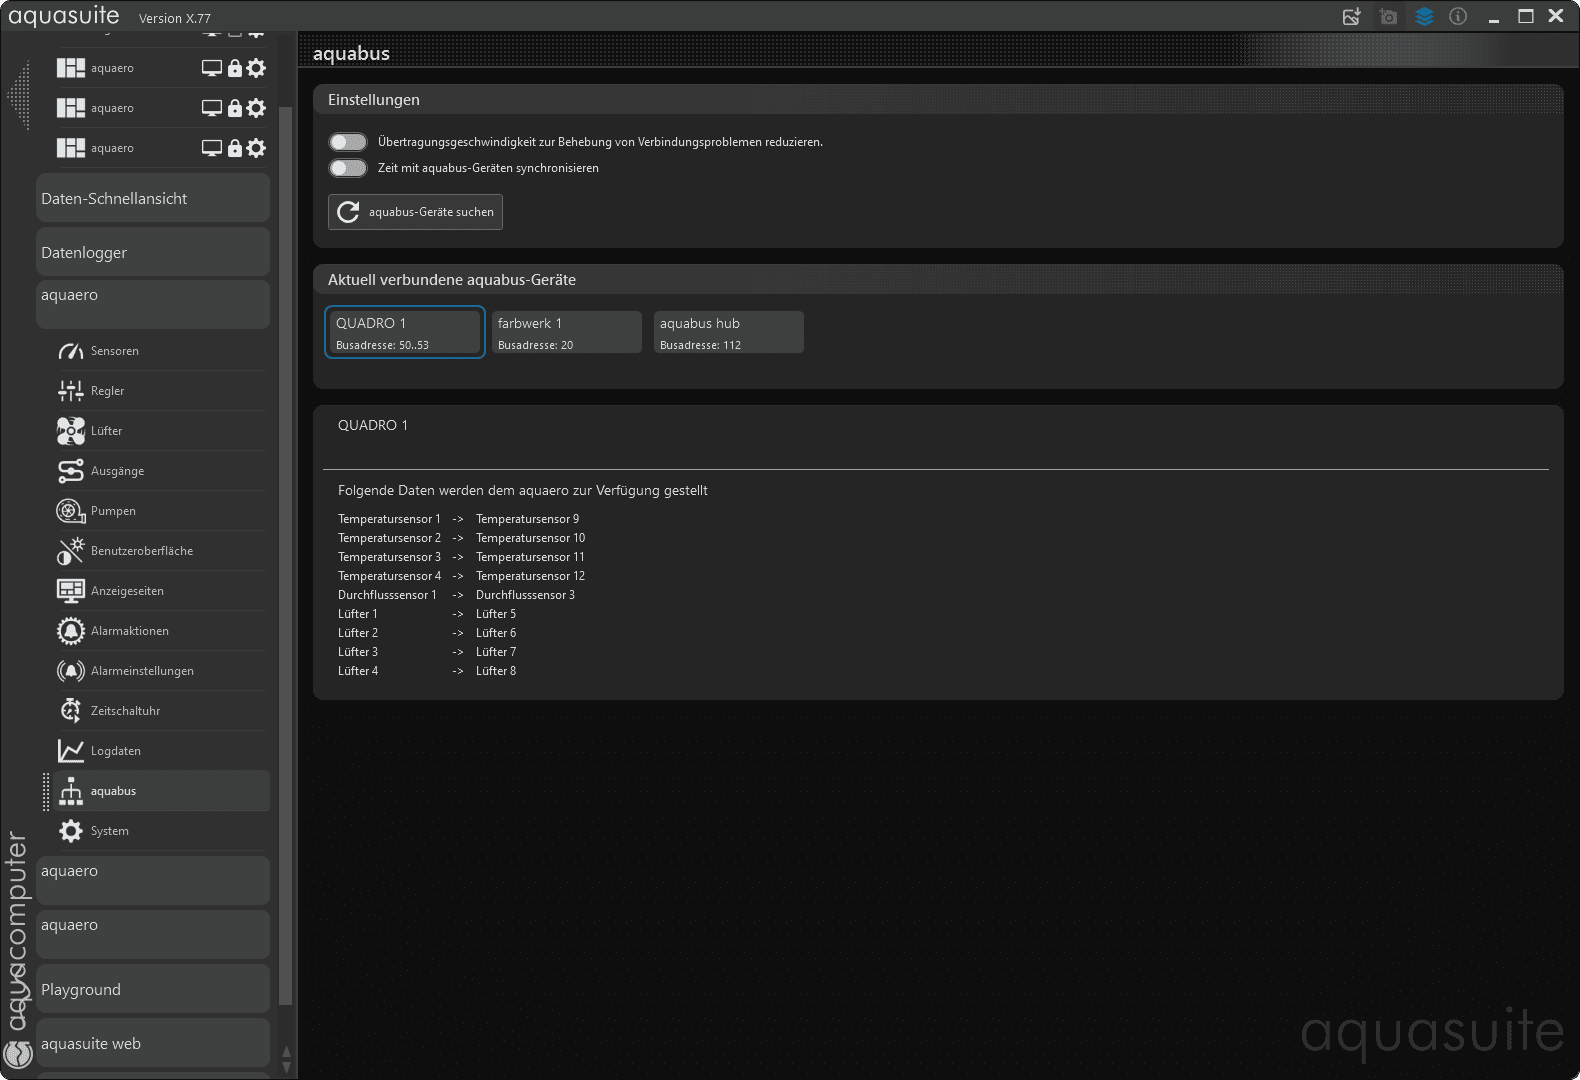Select the aquabus sidebar entry
The image size is (1580, 1080).
(x=162, y=791)
